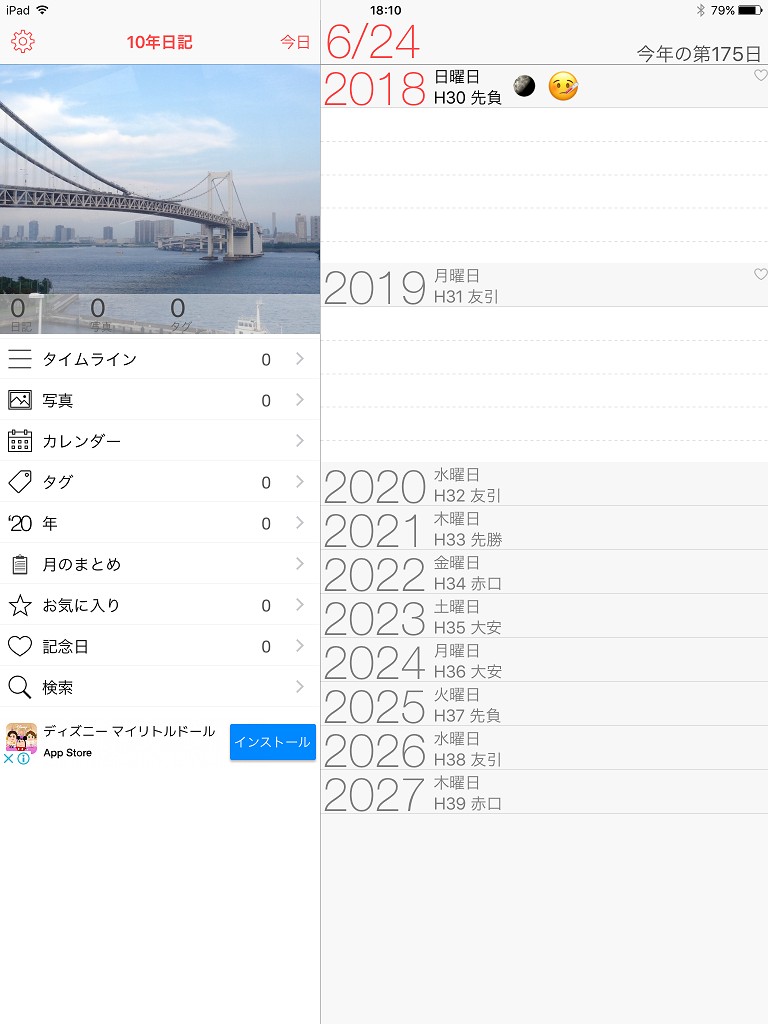
Task: Toggle the heart favorite on 2018 entry
Action: [x=760, y=76]
